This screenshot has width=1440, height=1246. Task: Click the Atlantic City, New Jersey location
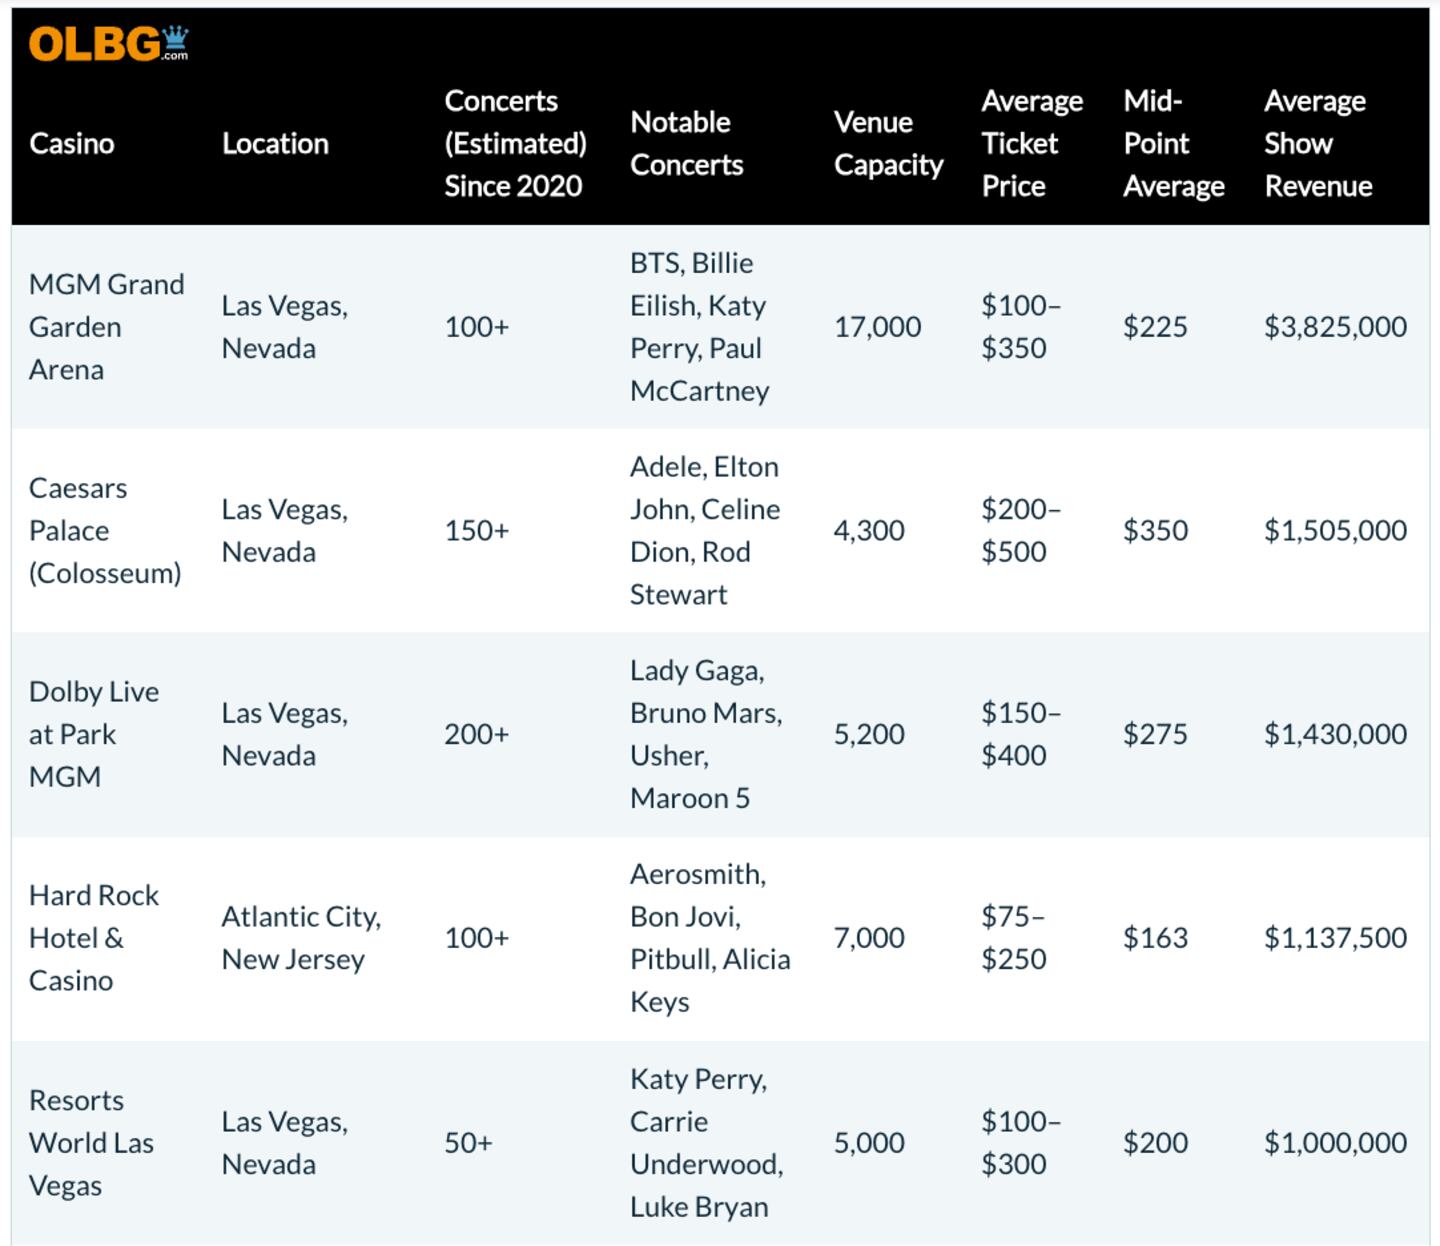(x=301, y=938)
